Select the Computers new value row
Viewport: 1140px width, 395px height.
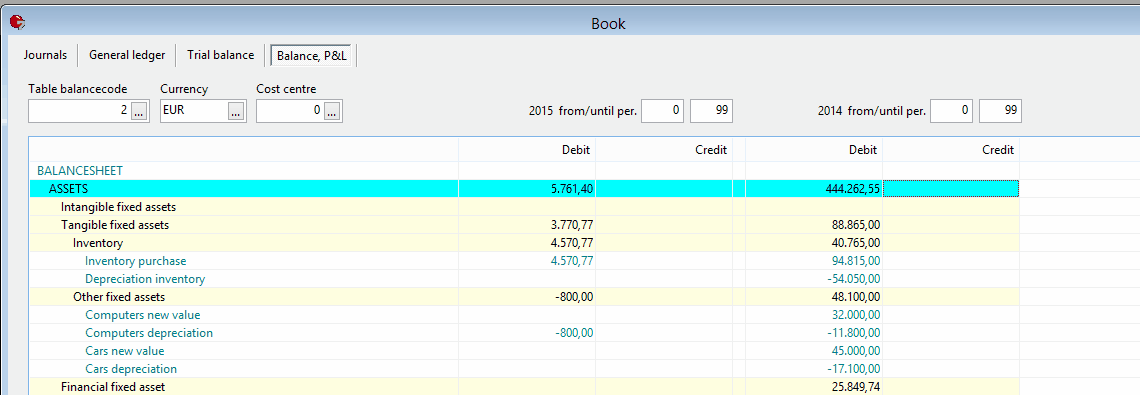[523, 315]
